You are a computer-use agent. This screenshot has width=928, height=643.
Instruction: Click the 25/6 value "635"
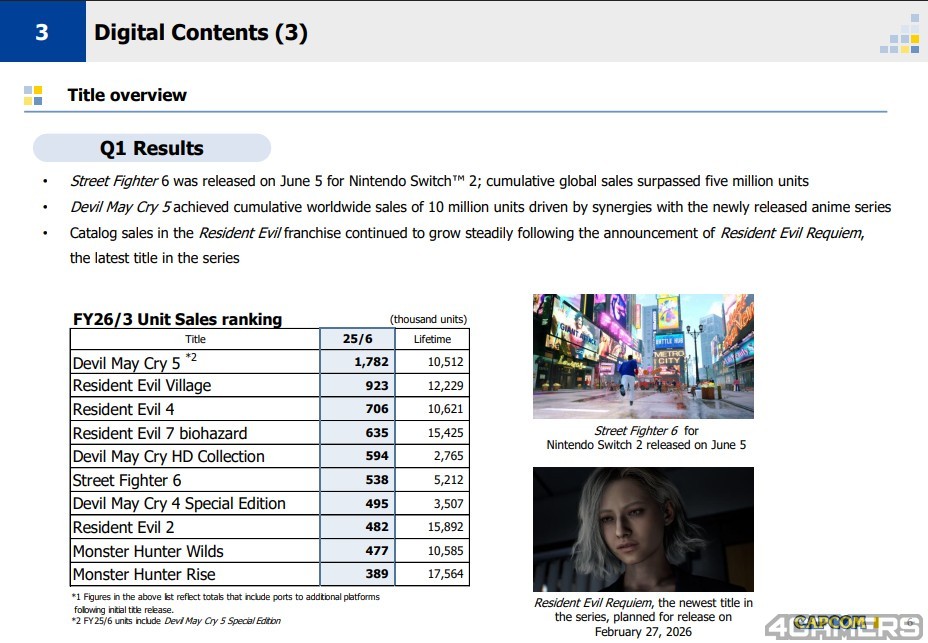[x=376, y=433]
